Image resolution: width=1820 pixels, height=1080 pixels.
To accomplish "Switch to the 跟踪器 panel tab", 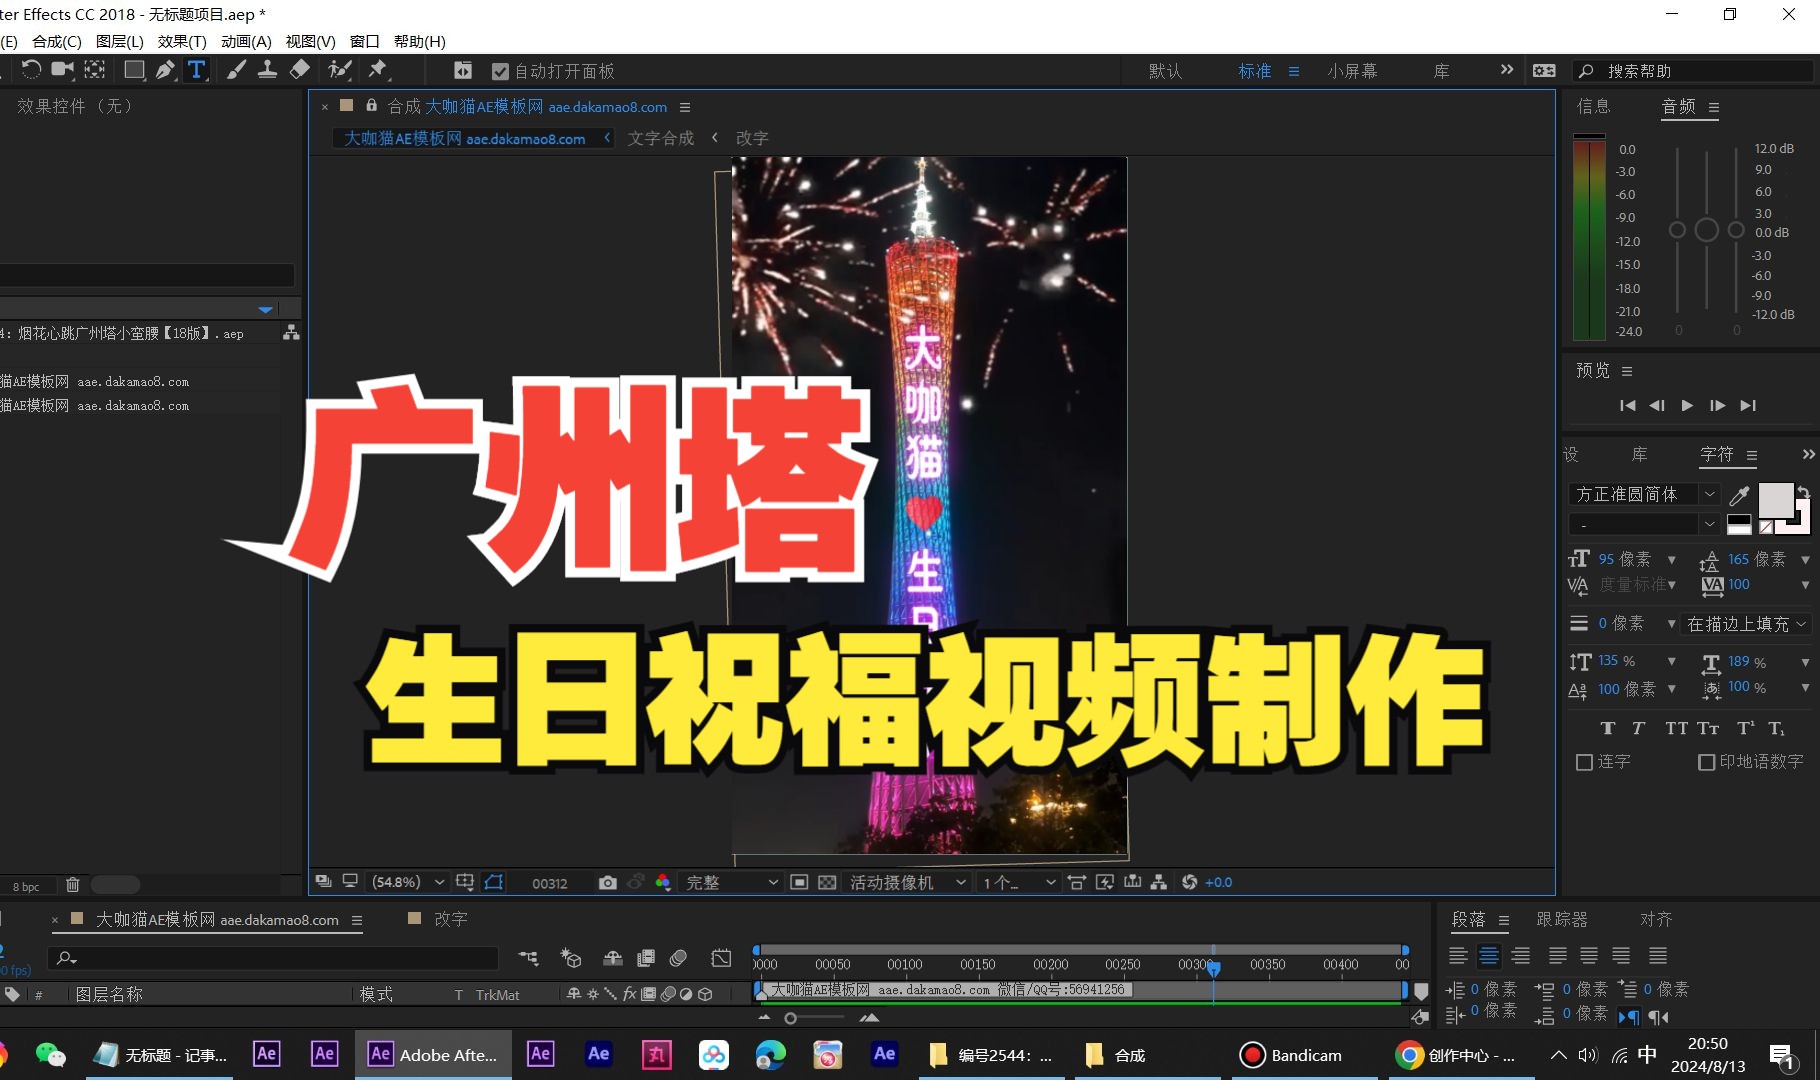I will click(1562, 919).
